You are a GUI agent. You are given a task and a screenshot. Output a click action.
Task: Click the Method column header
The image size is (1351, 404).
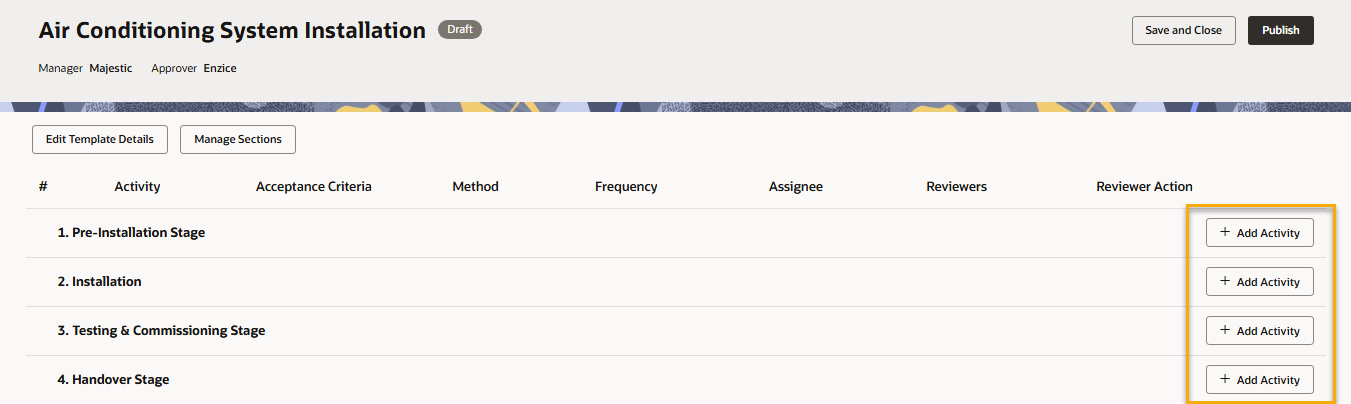[x=475, y=186]
